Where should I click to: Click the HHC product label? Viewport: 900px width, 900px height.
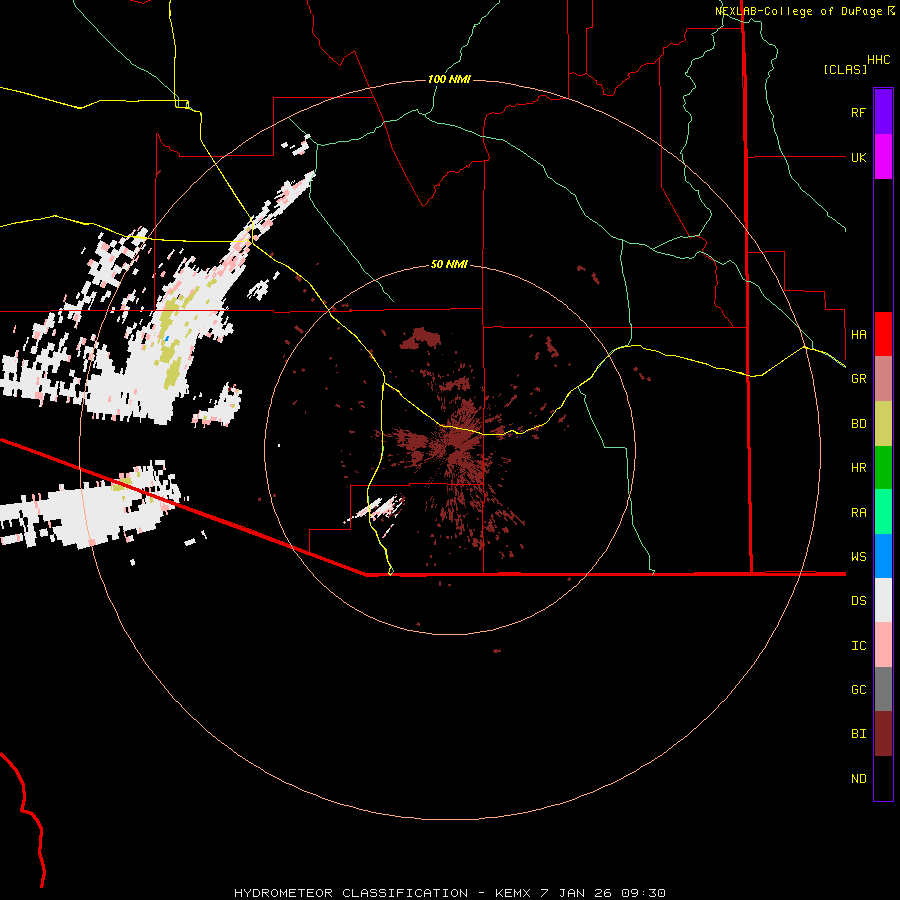pyautogui.click(x=878, y=60)
